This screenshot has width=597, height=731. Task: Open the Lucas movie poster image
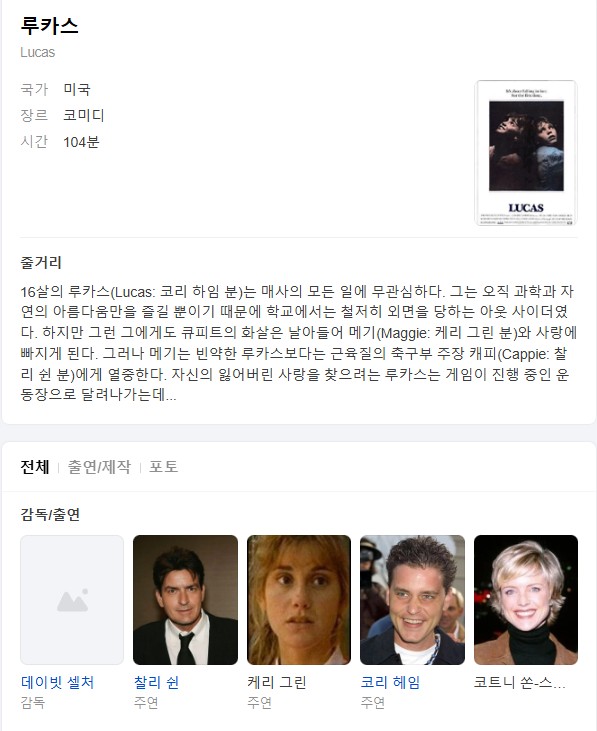[x=526, y=153]
